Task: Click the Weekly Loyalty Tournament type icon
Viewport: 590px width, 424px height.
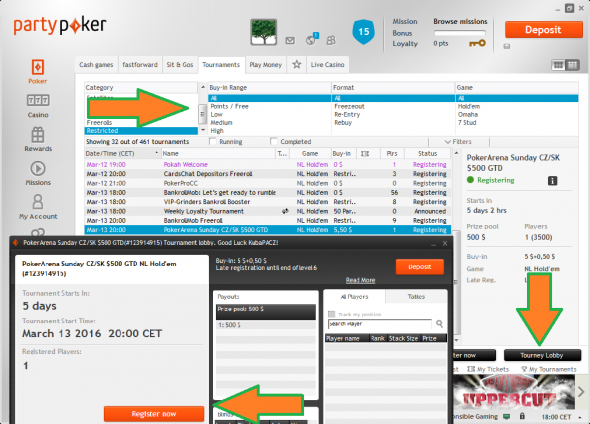Action: (x=285, y=211)
